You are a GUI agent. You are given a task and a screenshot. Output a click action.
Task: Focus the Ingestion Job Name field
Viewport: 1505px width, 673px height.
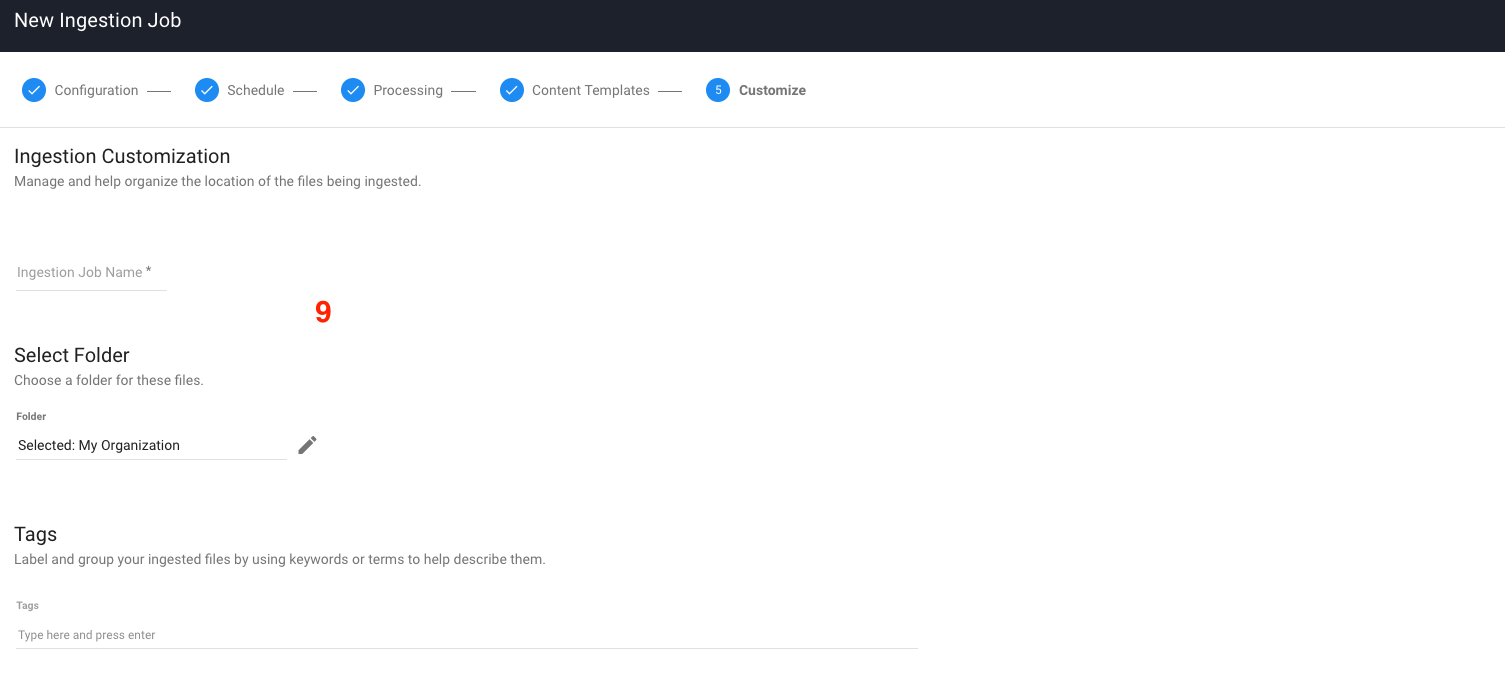click(x=91, y=273)
